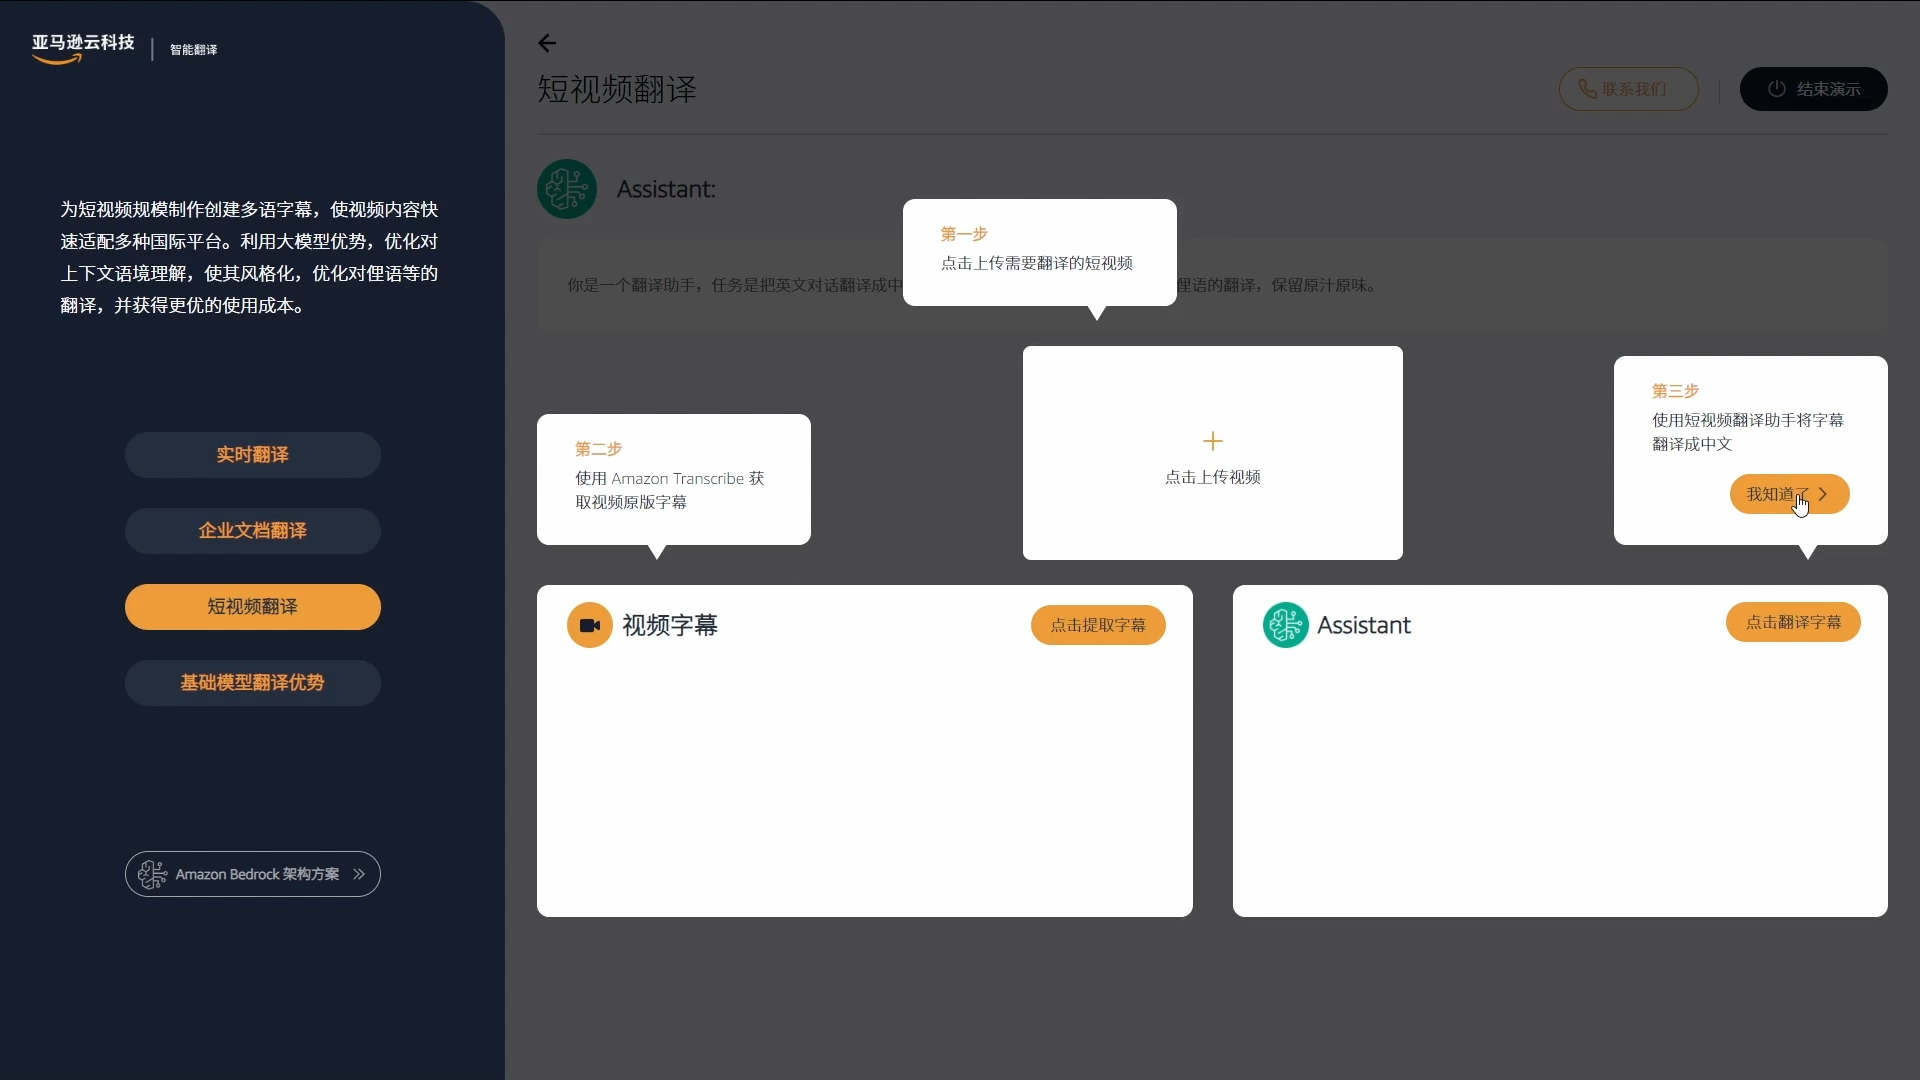Screen dimensions: 1920x1080
Task: Click the 点击上传视频 upload area
Action: (1212, 477)
